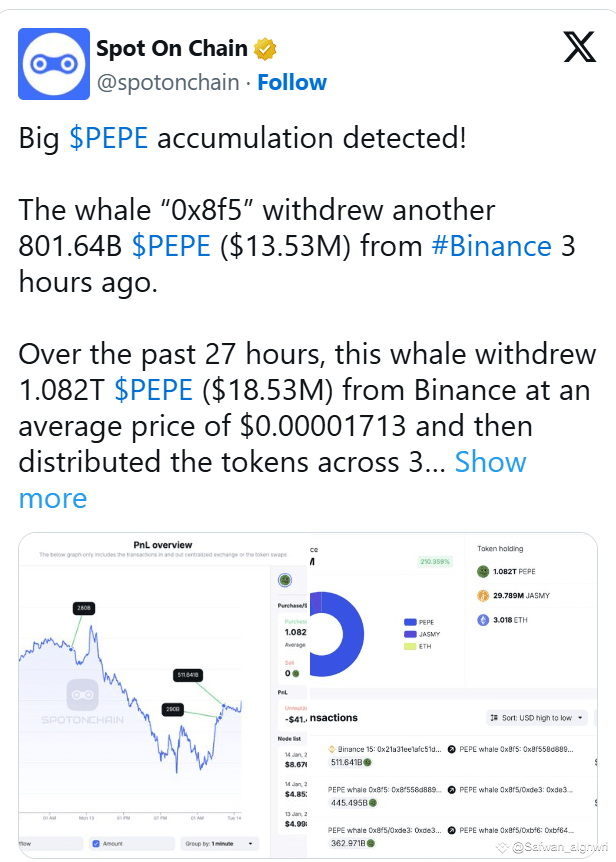
Task: Click the JASMY token icon in Token holding
Action: (483, 595)
